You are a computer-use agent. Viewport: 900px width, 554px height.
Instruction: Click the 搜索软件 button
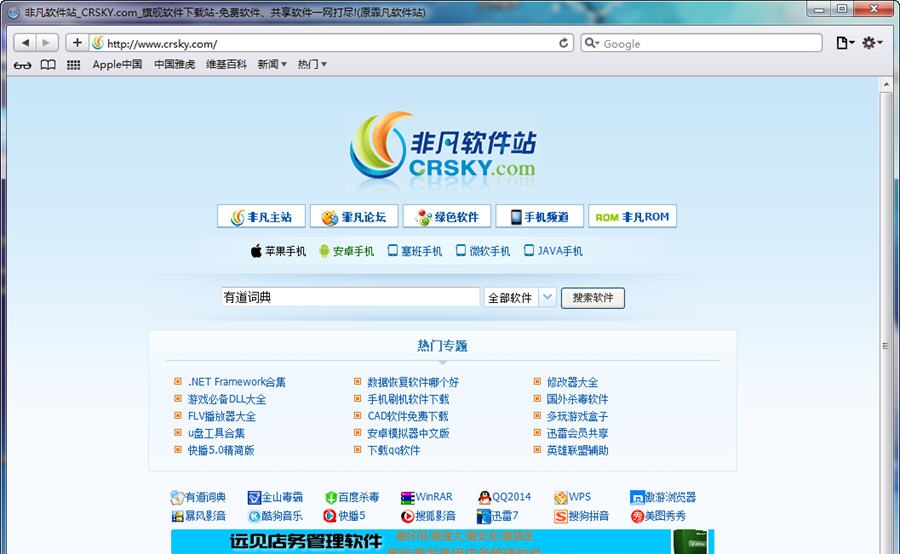(593, 298)
